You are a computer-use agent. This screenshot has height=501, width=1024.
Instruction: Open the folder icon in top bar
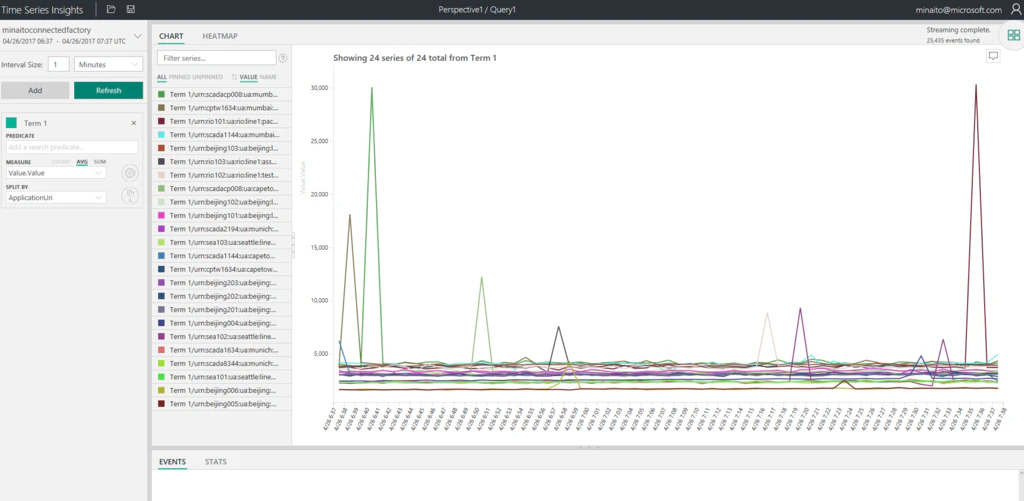coord(111,9)
